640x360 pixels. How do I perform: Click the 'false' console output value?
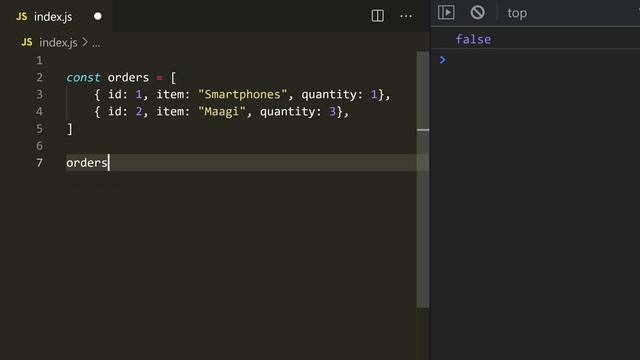click(x=473, y=40)
